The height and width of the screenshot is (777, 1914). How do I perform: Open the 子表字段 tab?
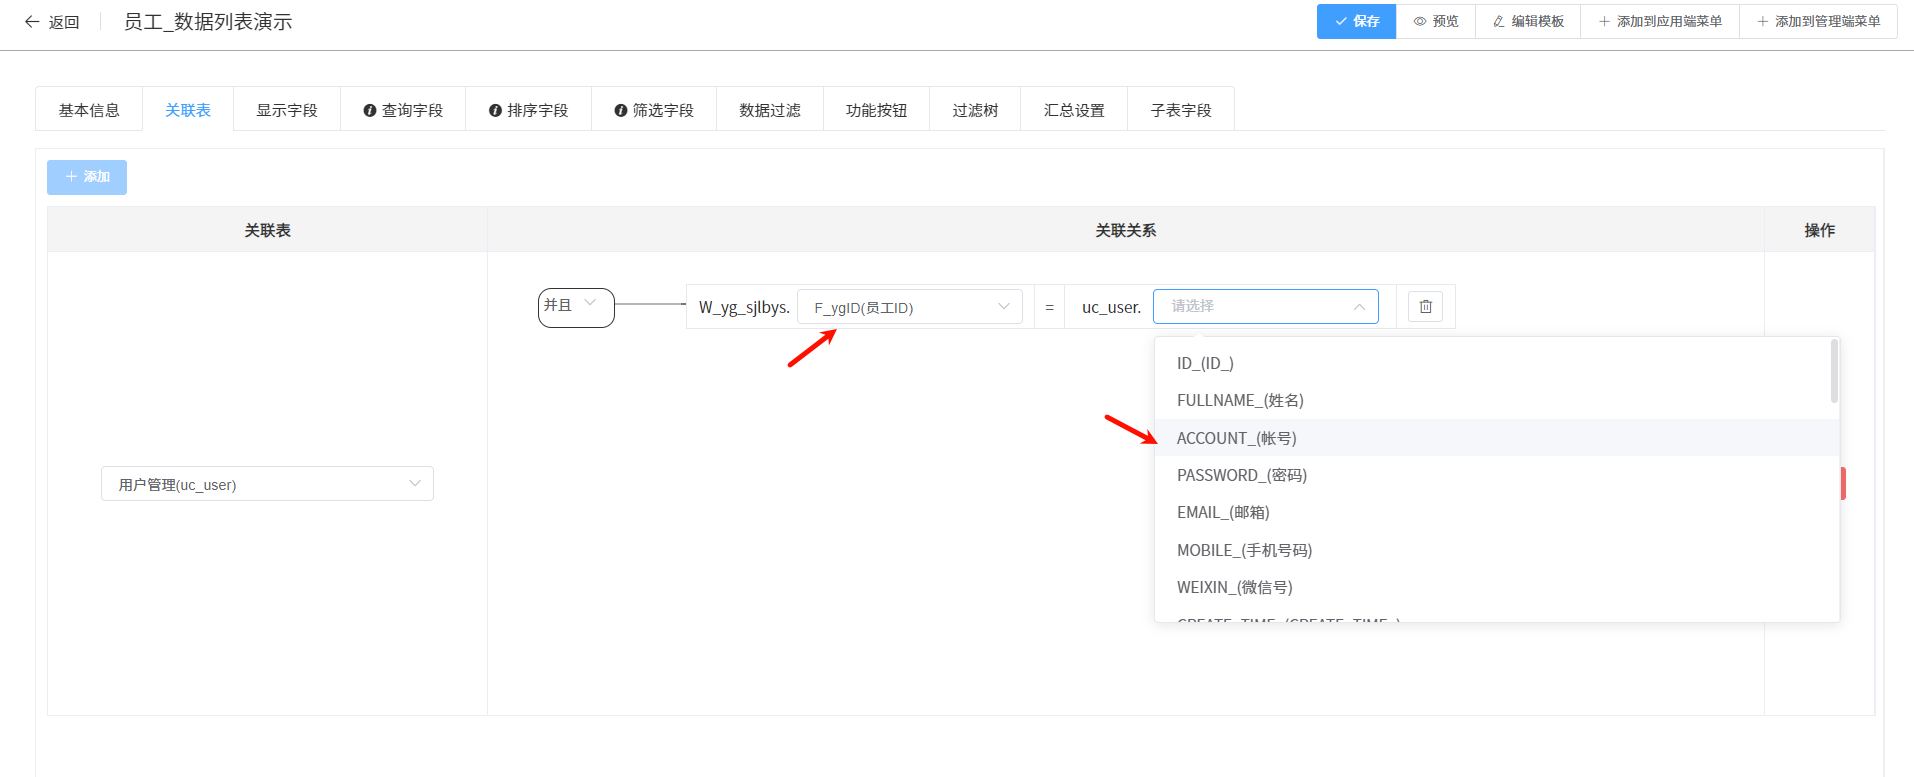1181,109
